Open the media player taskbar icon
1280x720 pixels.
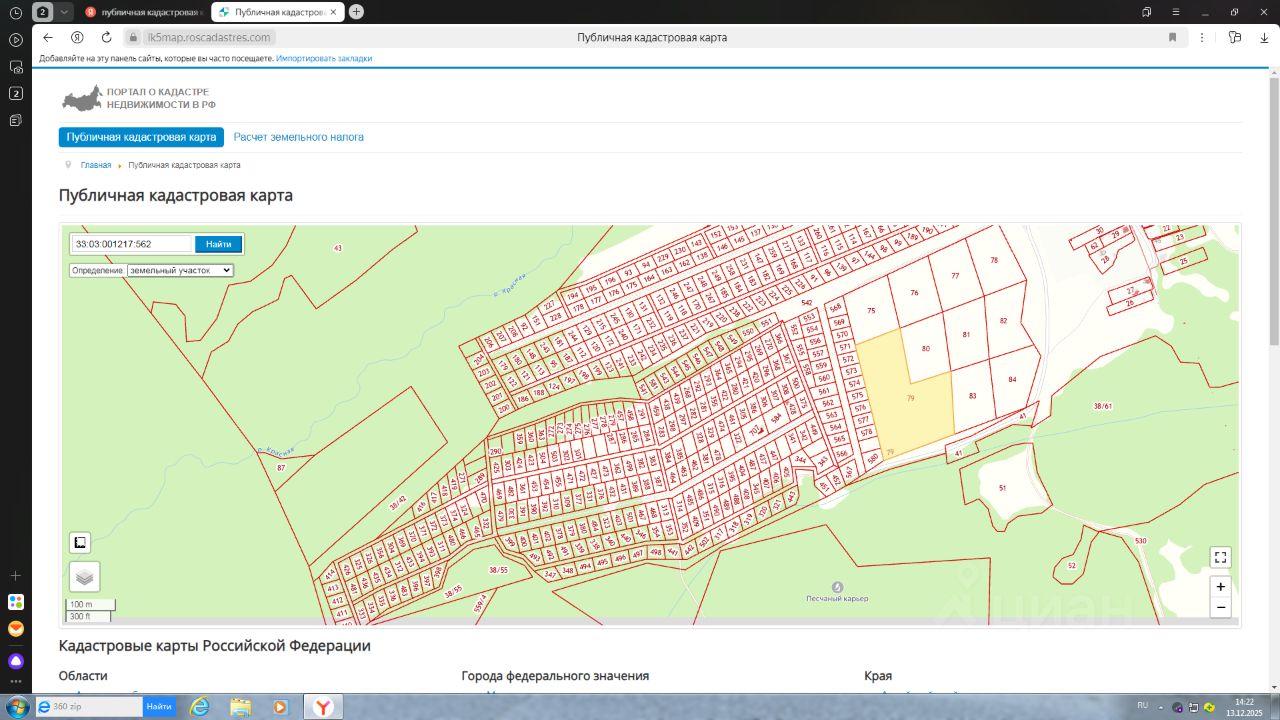pyautogui.click(x=281, y=706)
